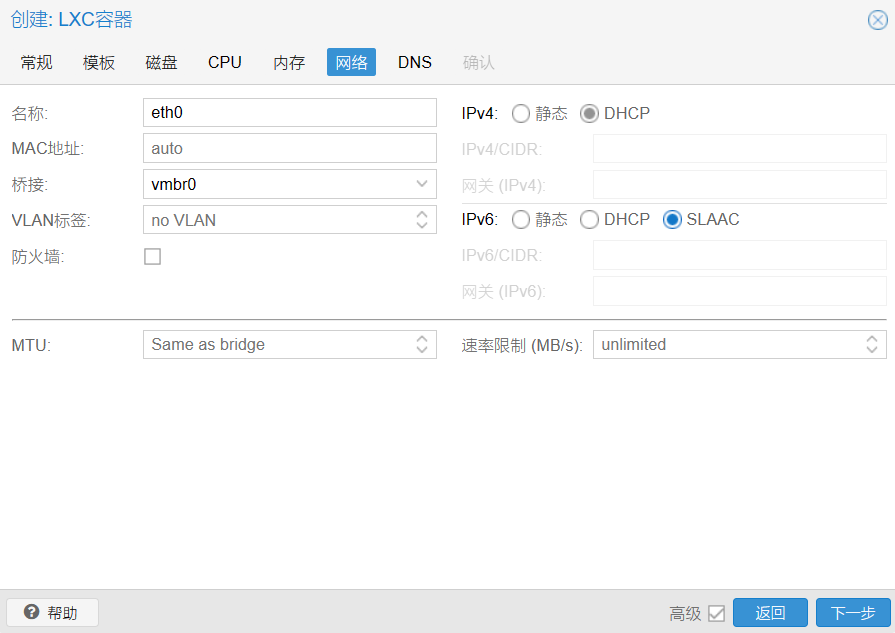The height and width of the screenshot is (633, 895).
Task: Switch to the 磁盘 tab
Action: click(x=160, y=62)
